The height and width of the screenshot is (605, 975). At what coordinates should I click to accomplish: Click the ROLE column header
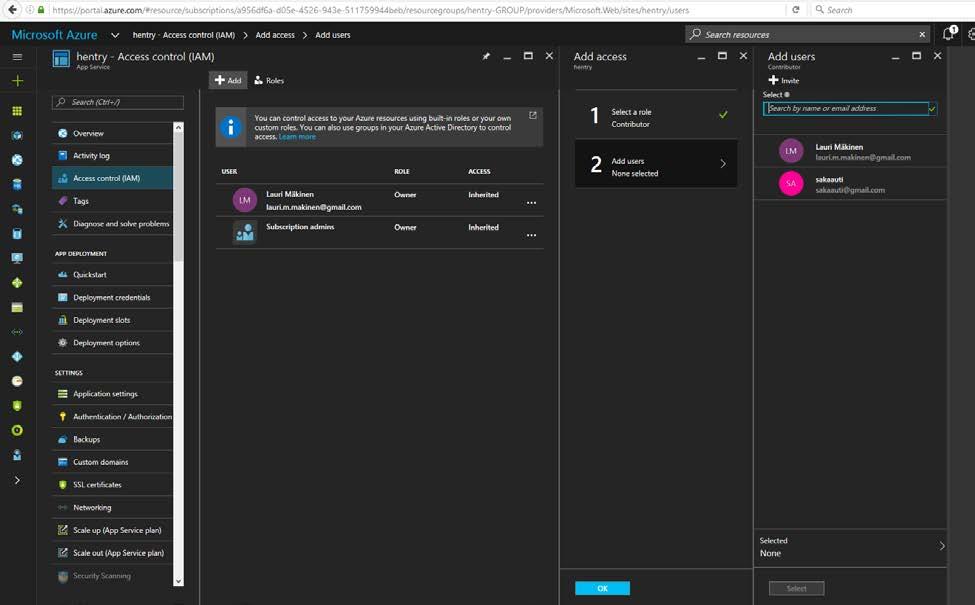pos(402,172)
